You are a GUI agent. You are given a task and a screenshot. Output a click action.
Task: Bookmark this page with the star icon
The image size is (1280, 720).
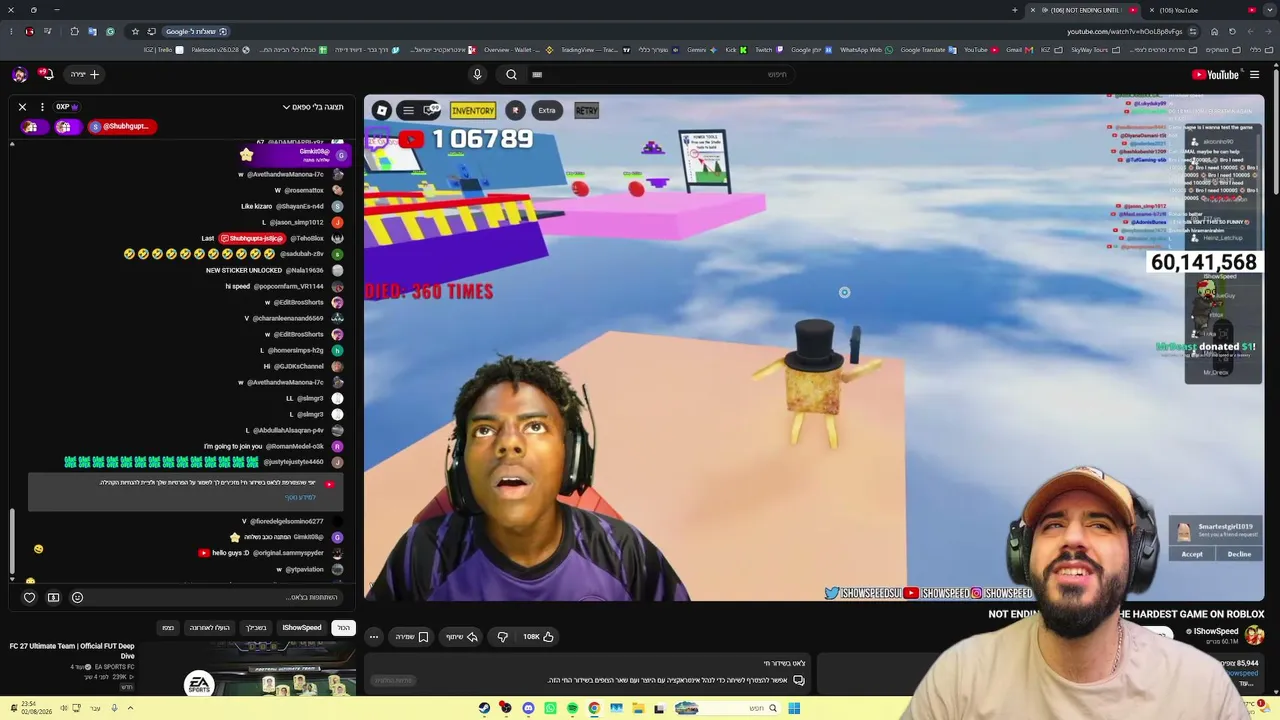tap(135, 31)
